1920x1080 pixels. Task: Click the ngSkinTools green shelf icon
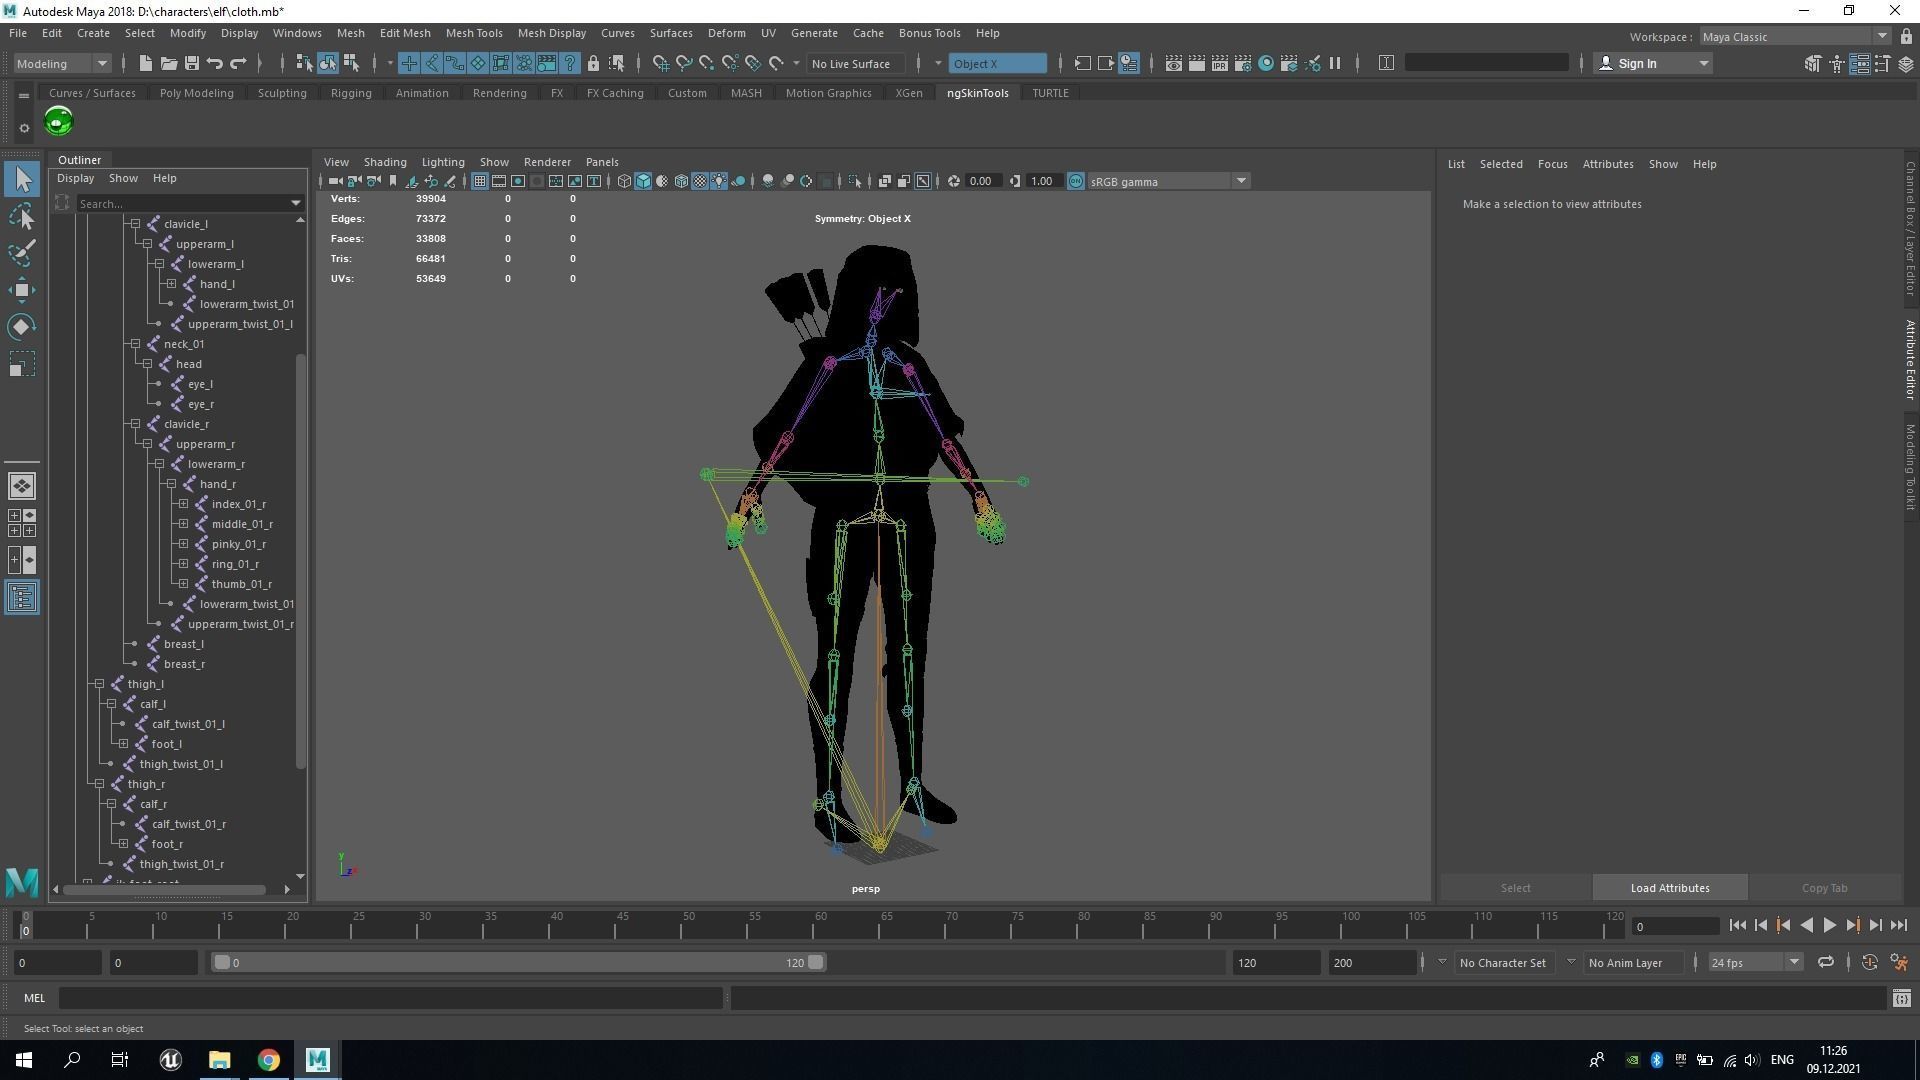(59, 122)
